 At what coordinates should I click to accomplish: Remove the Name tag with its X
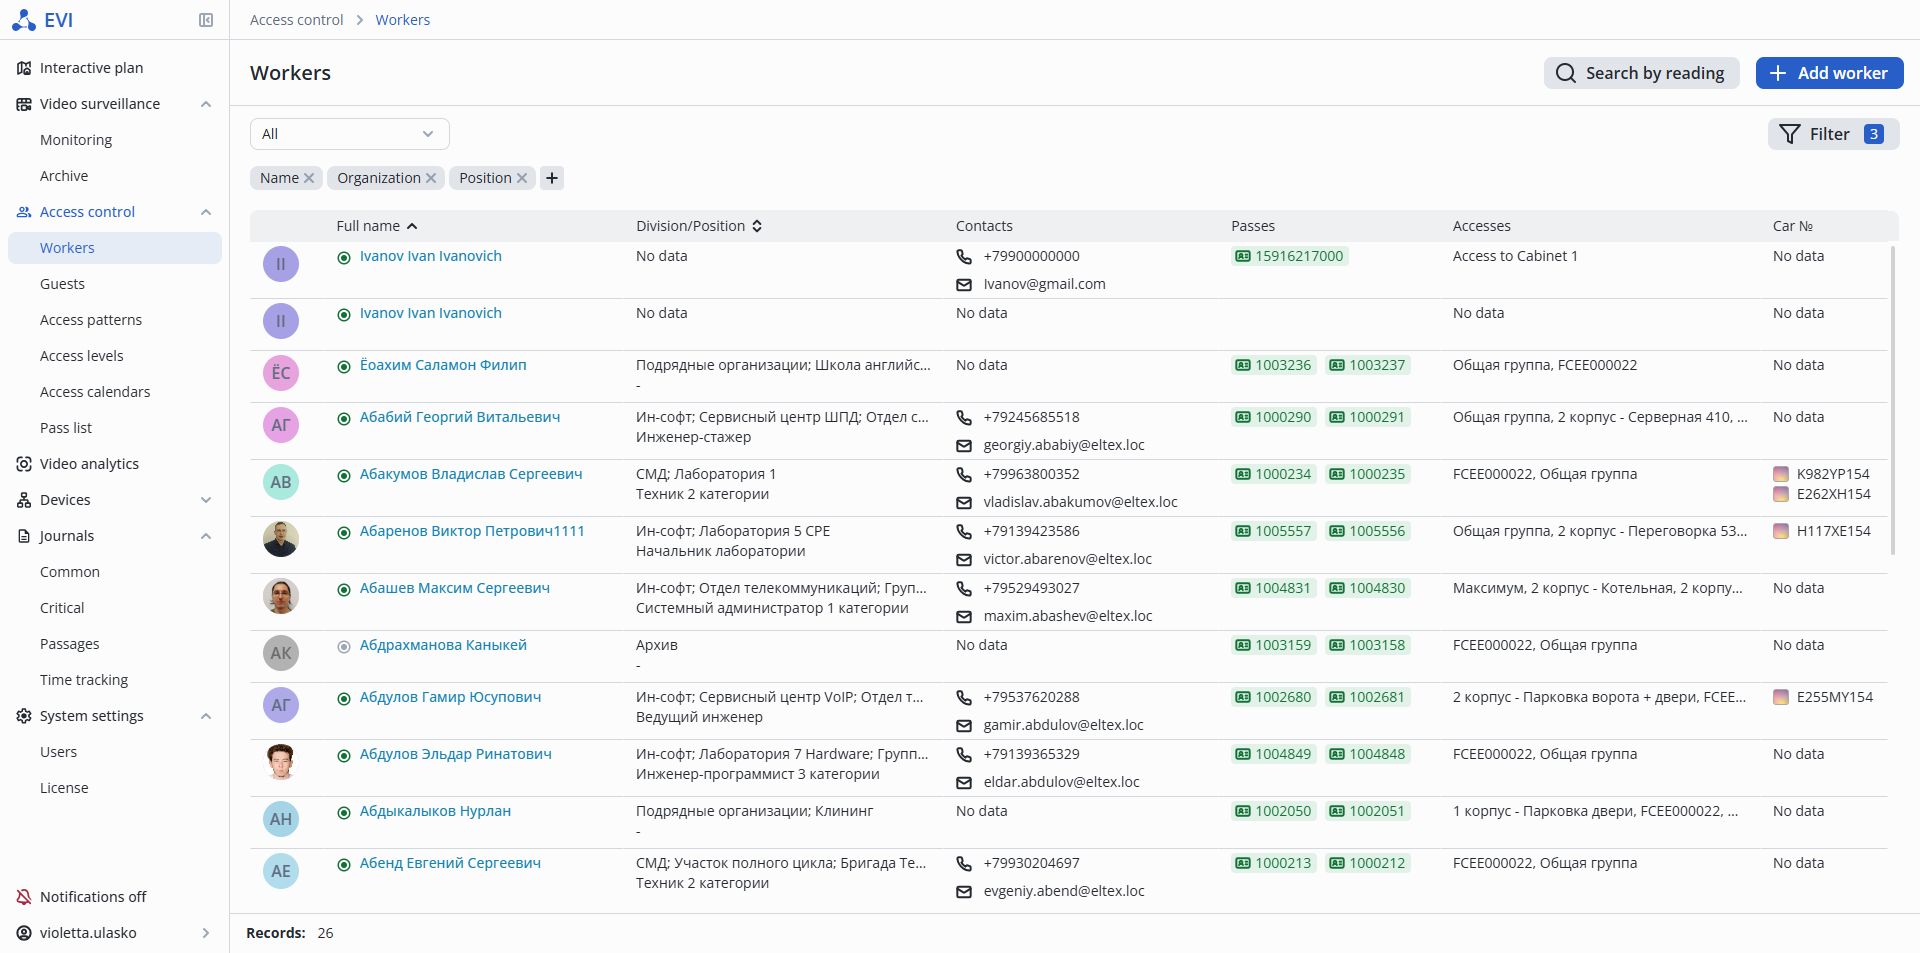pyautogui.click(x=309, y=178)
